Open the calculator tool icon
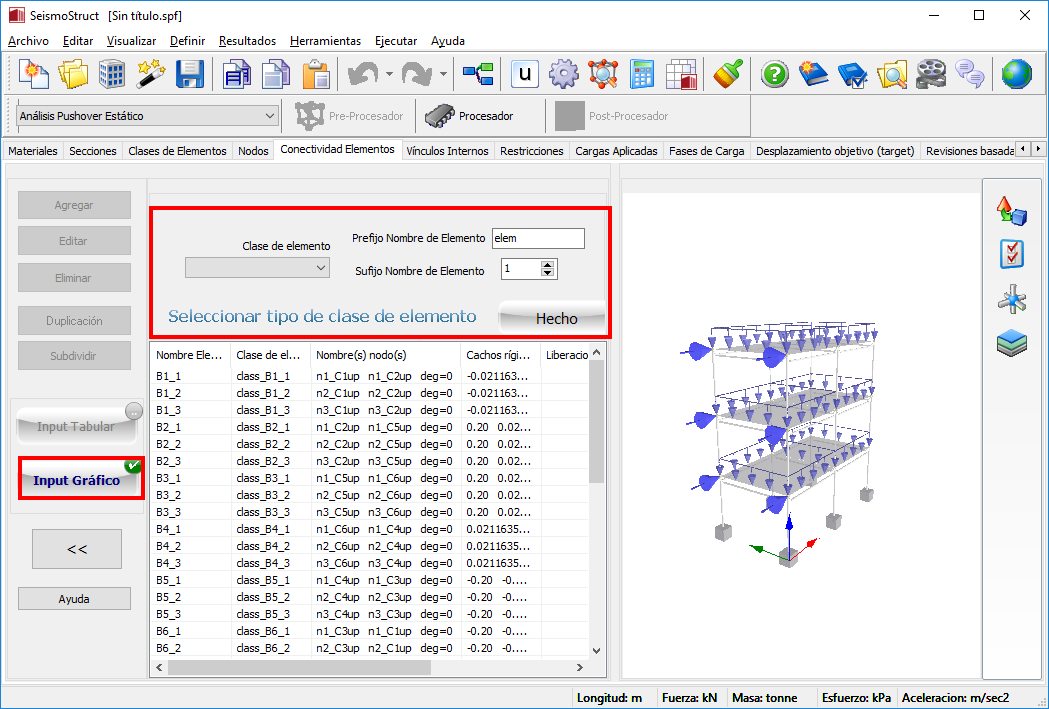This screenshot has height=709, width=1049. [642, 74]
